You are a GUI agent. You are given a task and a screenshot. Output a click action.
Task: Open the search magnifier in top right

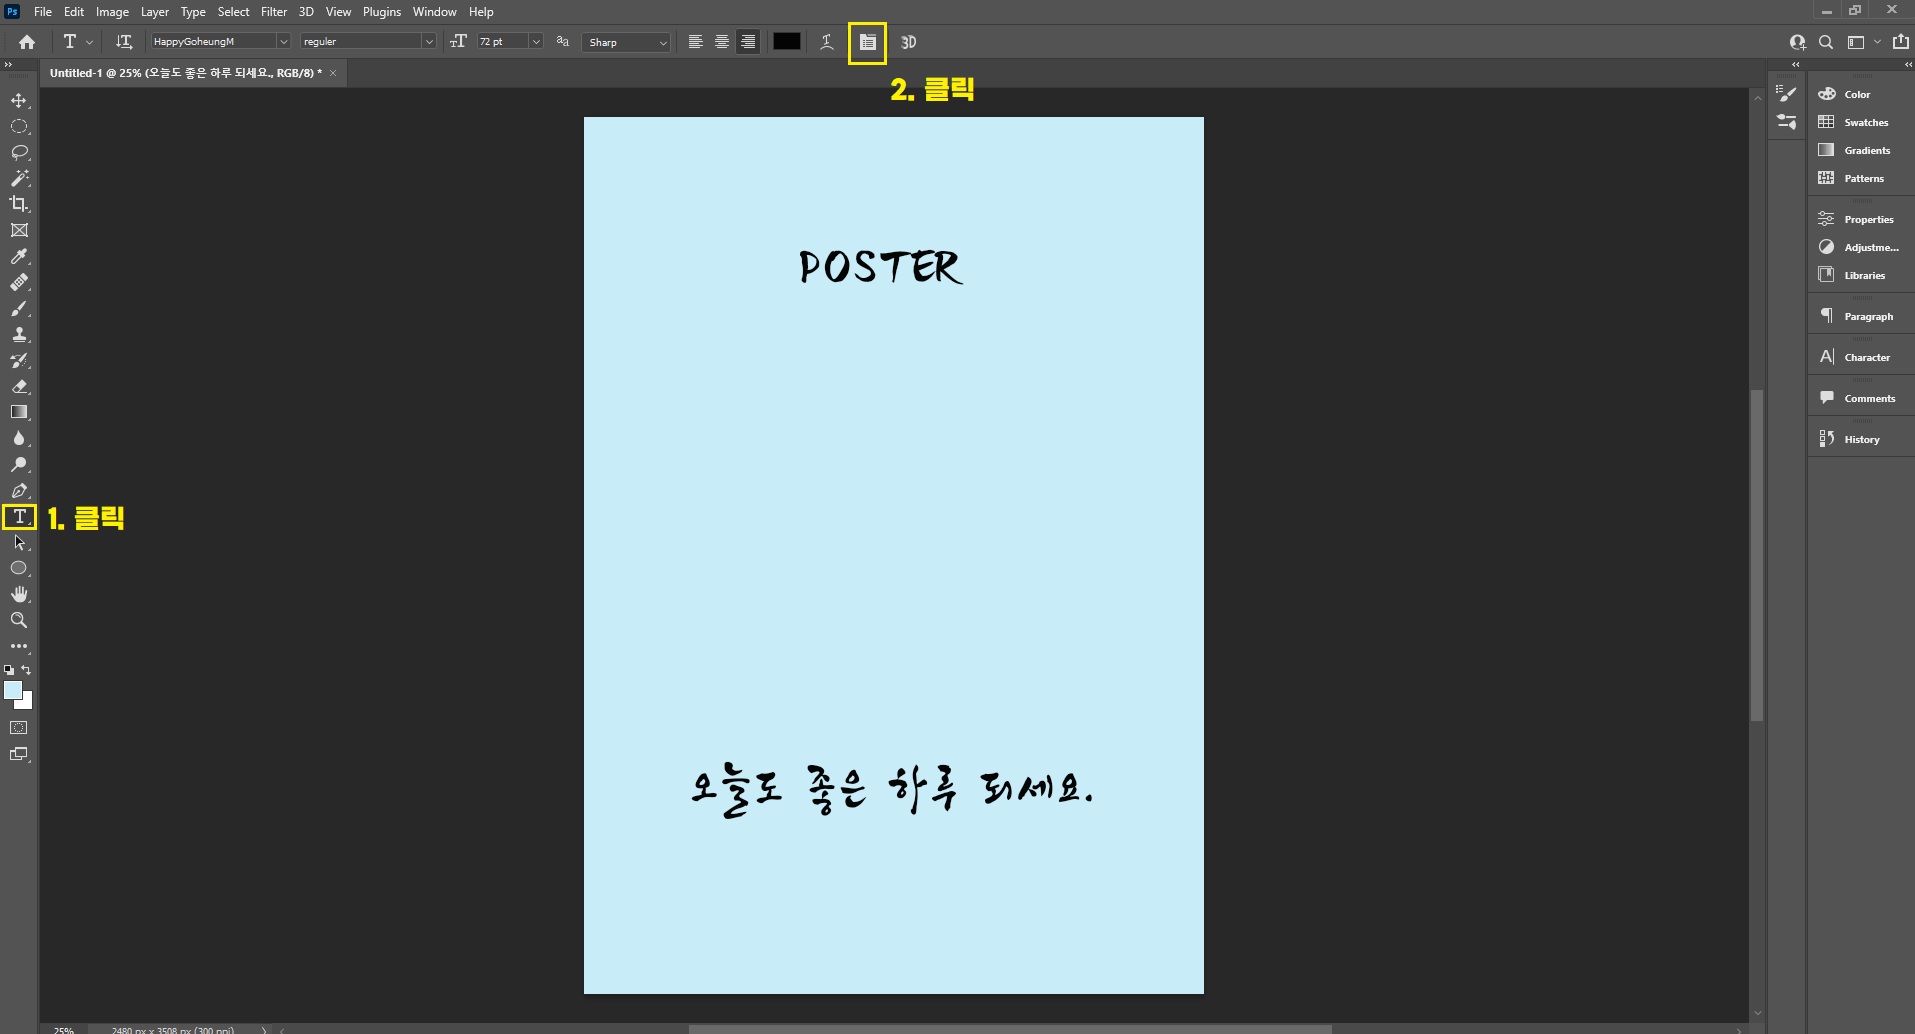[x=1826, y=42]
